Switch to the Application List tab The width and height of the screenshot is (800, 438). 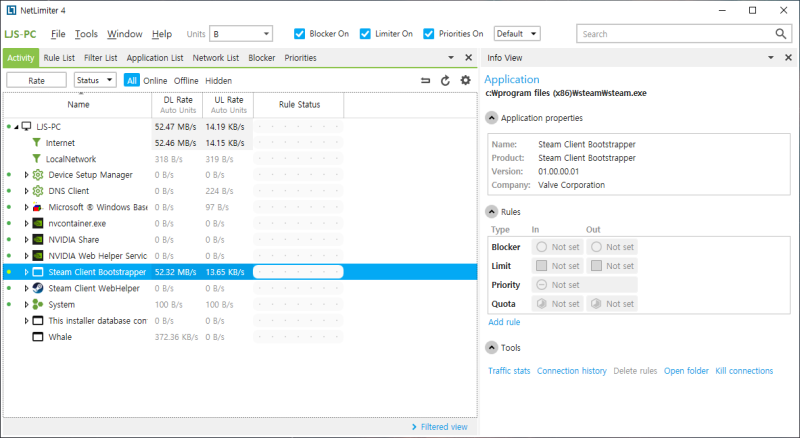155,58
